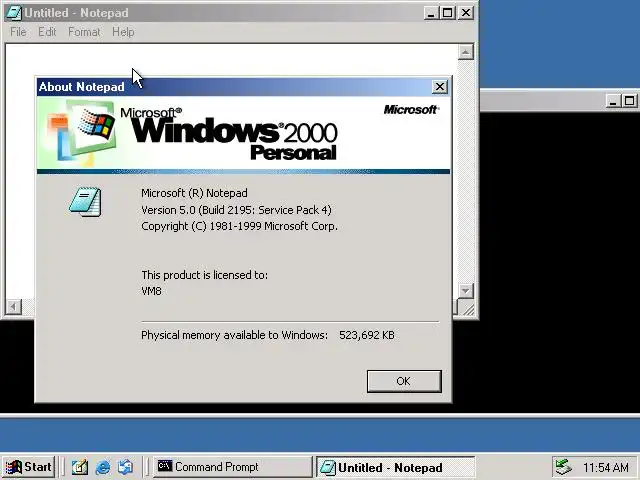Maximize the Command Prompt window
640x480 pixels.
click(x=629, y=101)
